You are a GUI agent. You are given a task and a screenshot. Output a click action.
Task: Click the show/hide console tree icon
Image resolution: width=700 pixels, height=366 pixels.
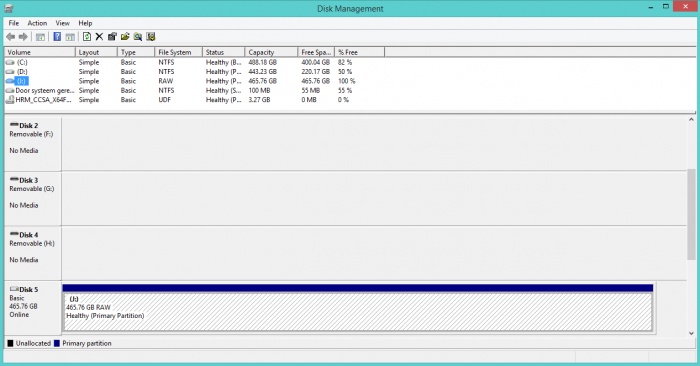click(x=40, y=37)
